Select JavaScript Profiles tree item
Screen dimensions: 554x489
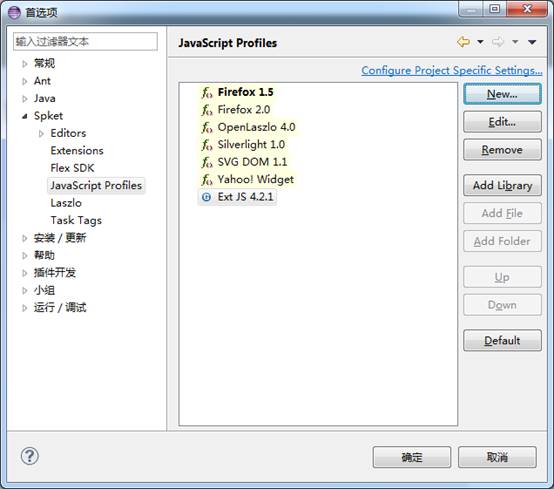point(96,185)
